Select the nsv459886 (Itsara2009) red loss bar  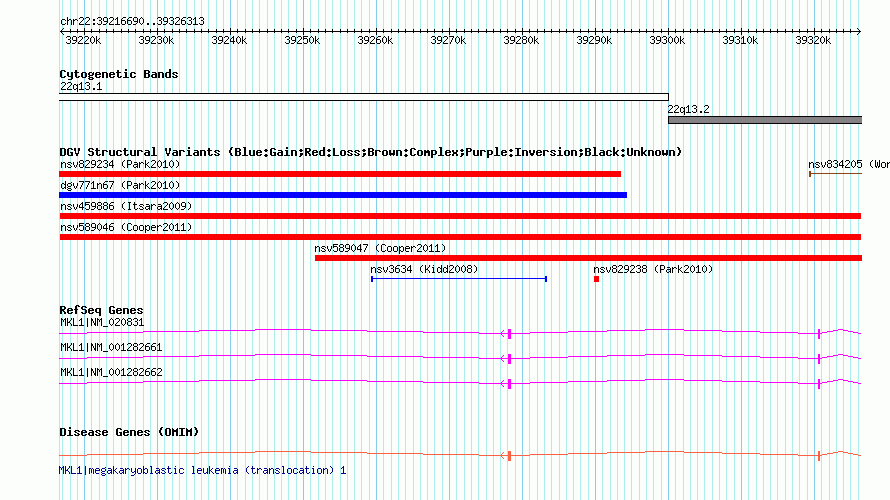pyautogui.click(x=460, y=216)
